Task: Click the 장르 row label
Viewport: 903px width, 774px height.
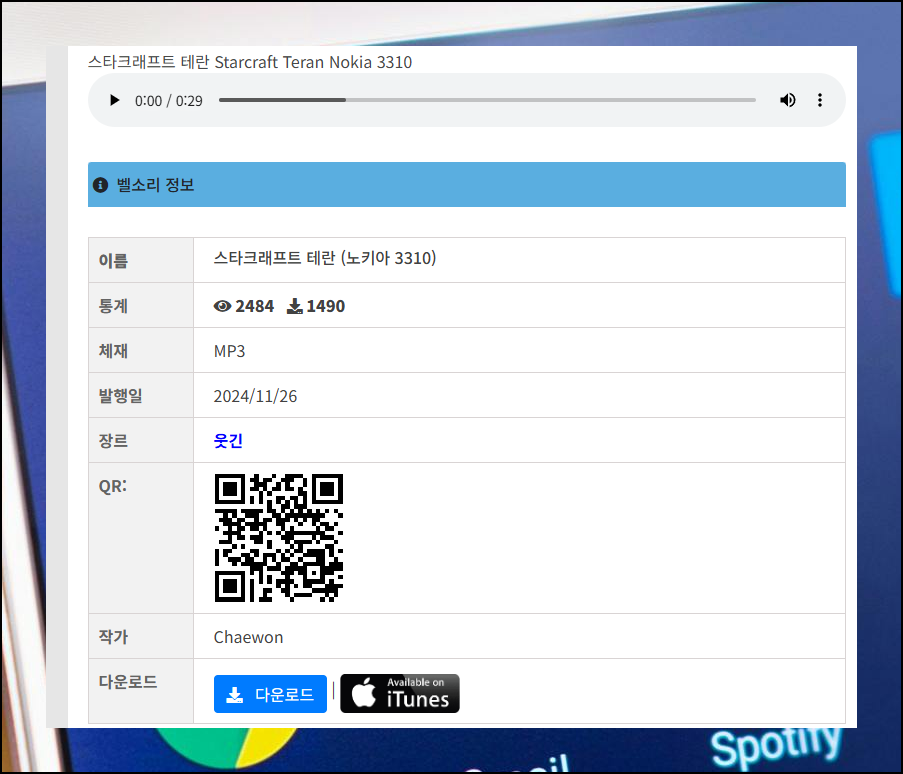Action: tap(113, 441)
